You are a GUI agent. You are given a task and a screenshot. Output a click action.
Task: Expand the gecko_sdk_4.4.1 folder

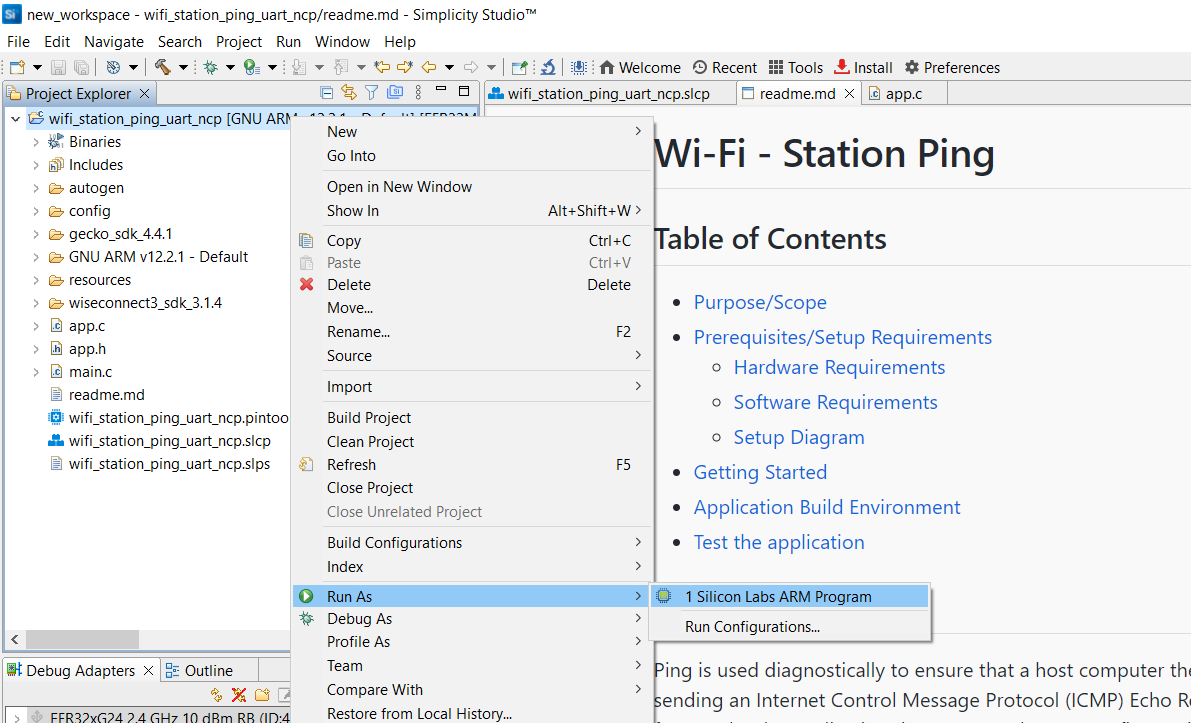tap(36, 234)
